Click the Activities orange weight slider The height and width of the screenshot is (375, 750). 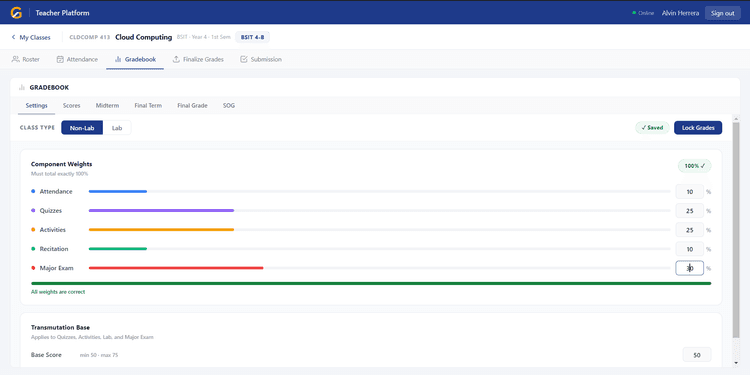[379, 230]
